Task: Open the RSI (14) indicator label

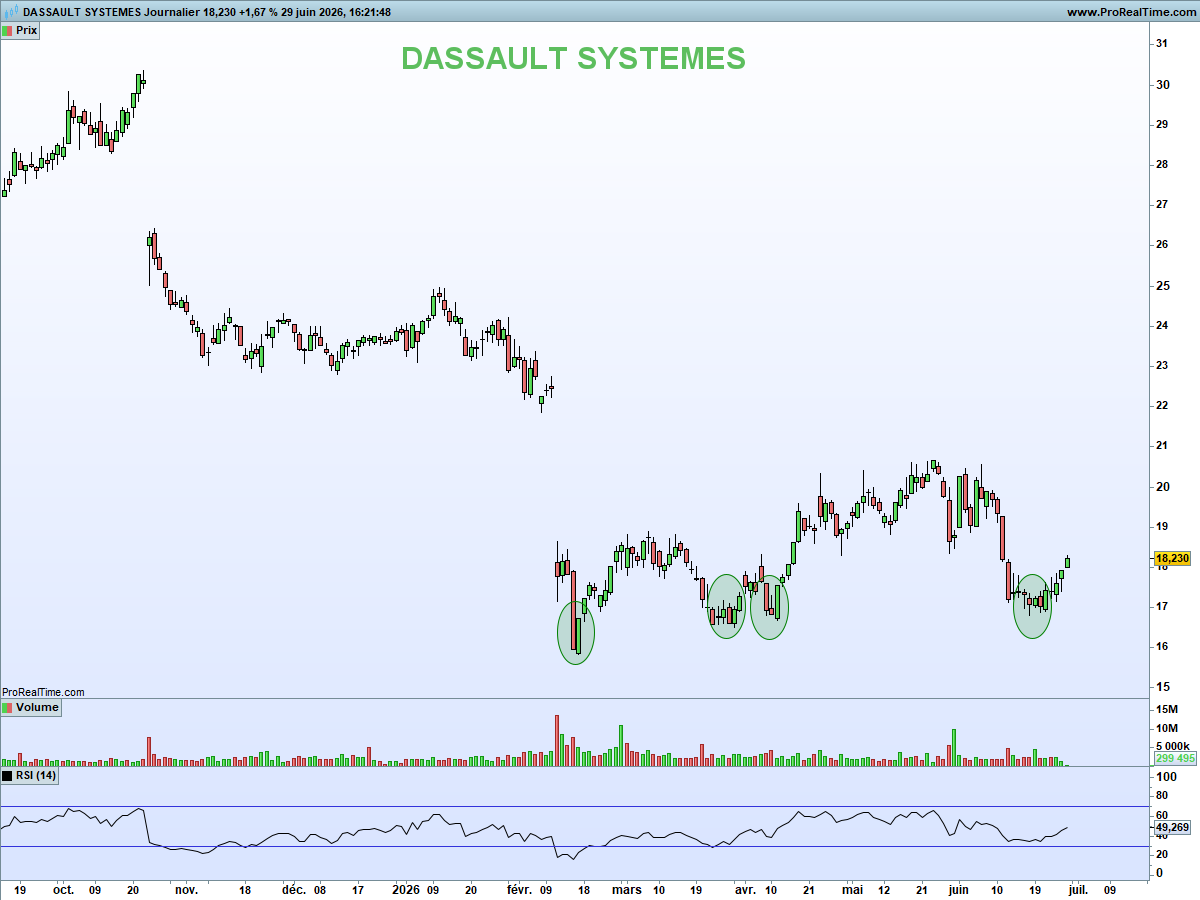Action: coord(30,776)
